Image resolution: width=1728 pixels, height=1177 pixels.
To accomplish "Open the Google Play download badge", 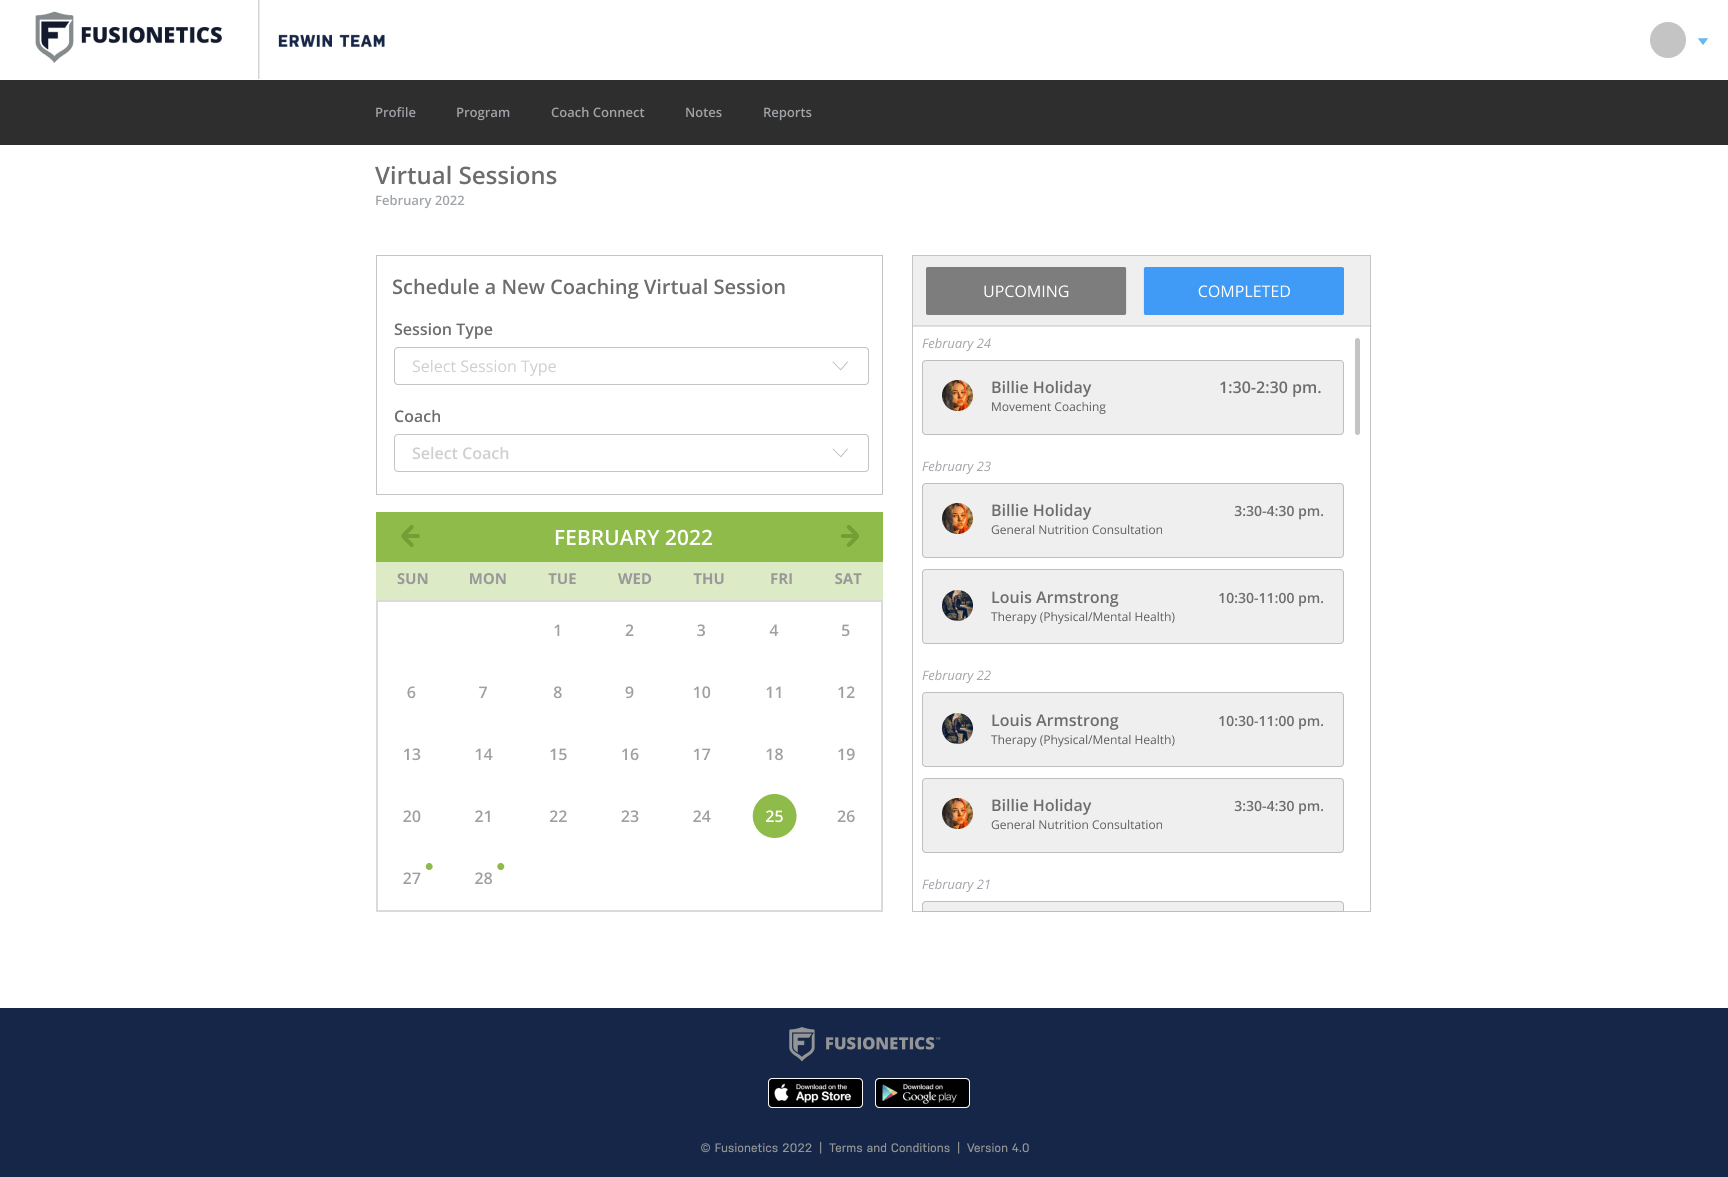I will tap(922, 1093).
